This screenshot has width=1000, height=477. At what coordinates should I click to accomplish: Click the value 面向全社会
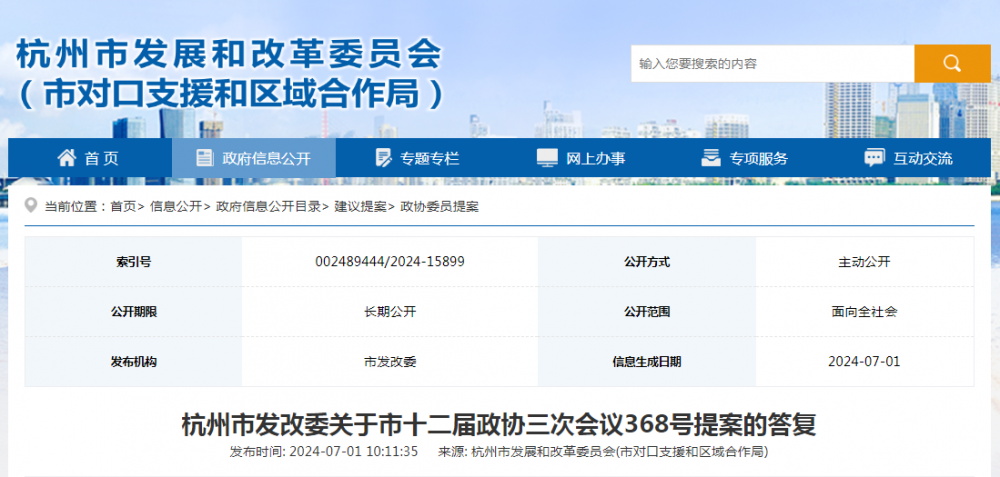[x=864, y=312]
